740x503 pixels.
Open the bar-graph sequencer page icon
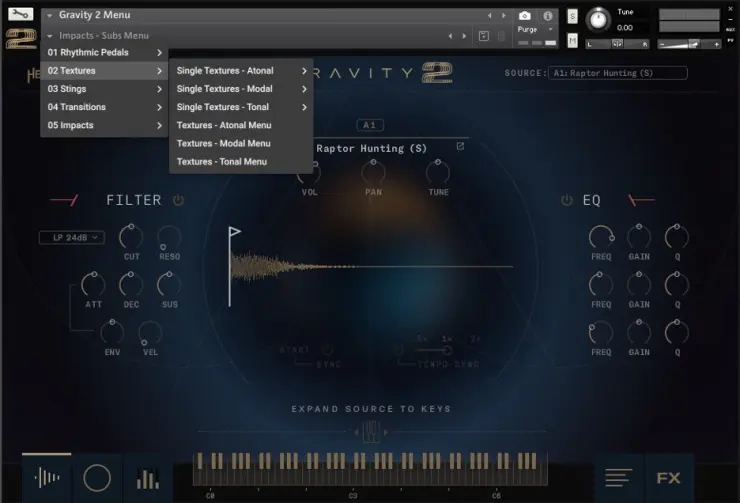point(148,478)
